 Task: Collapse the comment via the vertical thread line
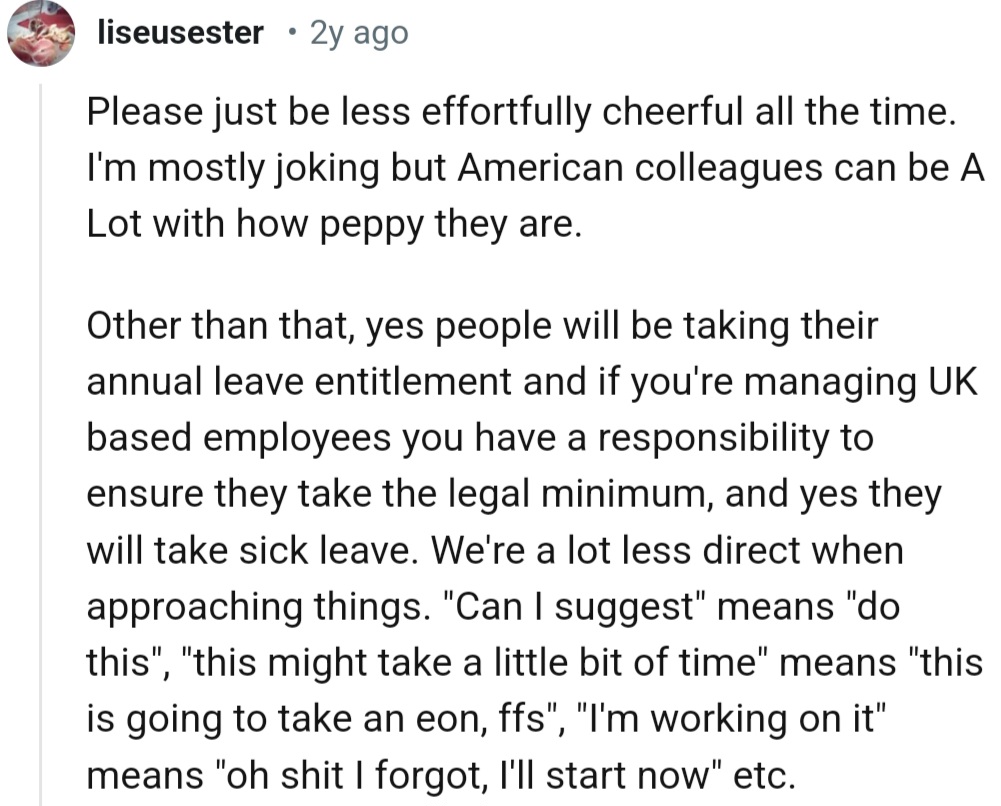point(41,440)
